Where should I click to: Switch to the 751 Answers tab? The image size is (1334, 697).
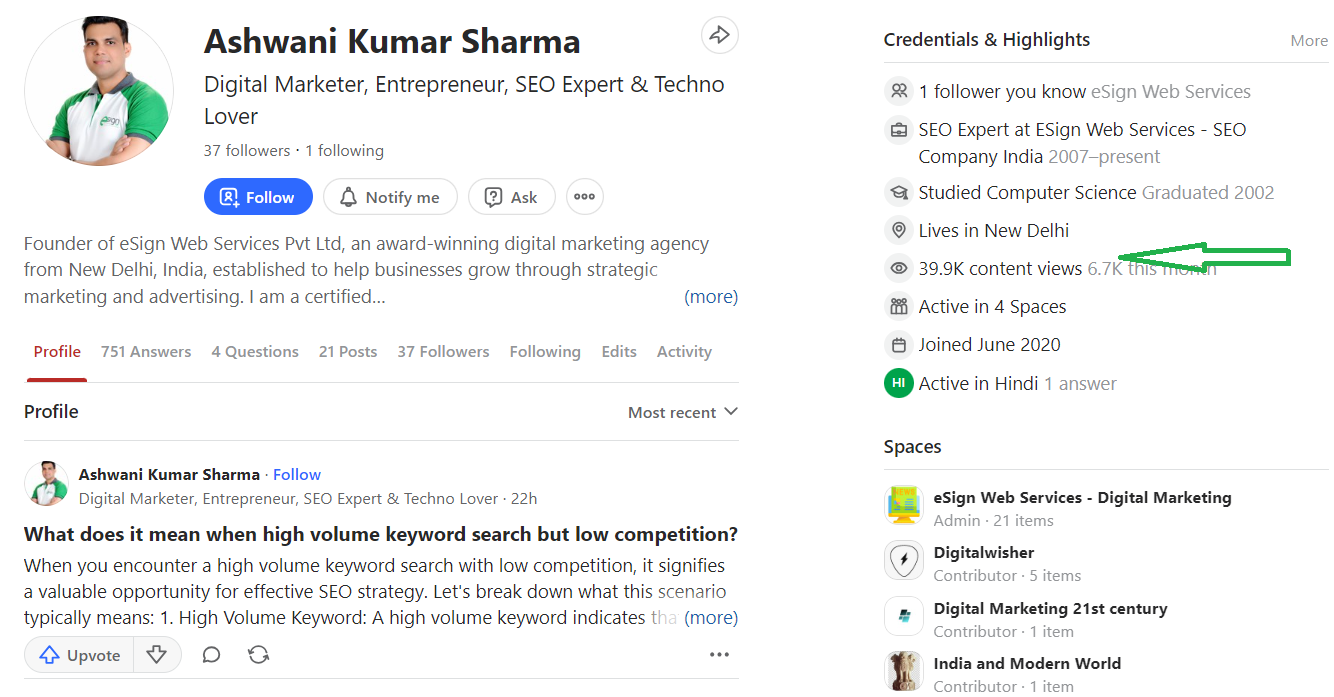[146, 352]
